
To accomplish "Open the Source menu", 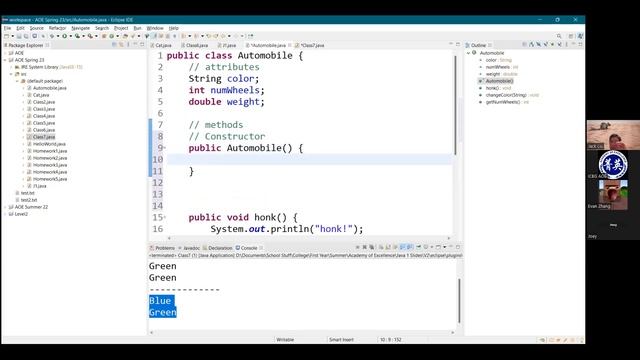I will tap(36, 28).
